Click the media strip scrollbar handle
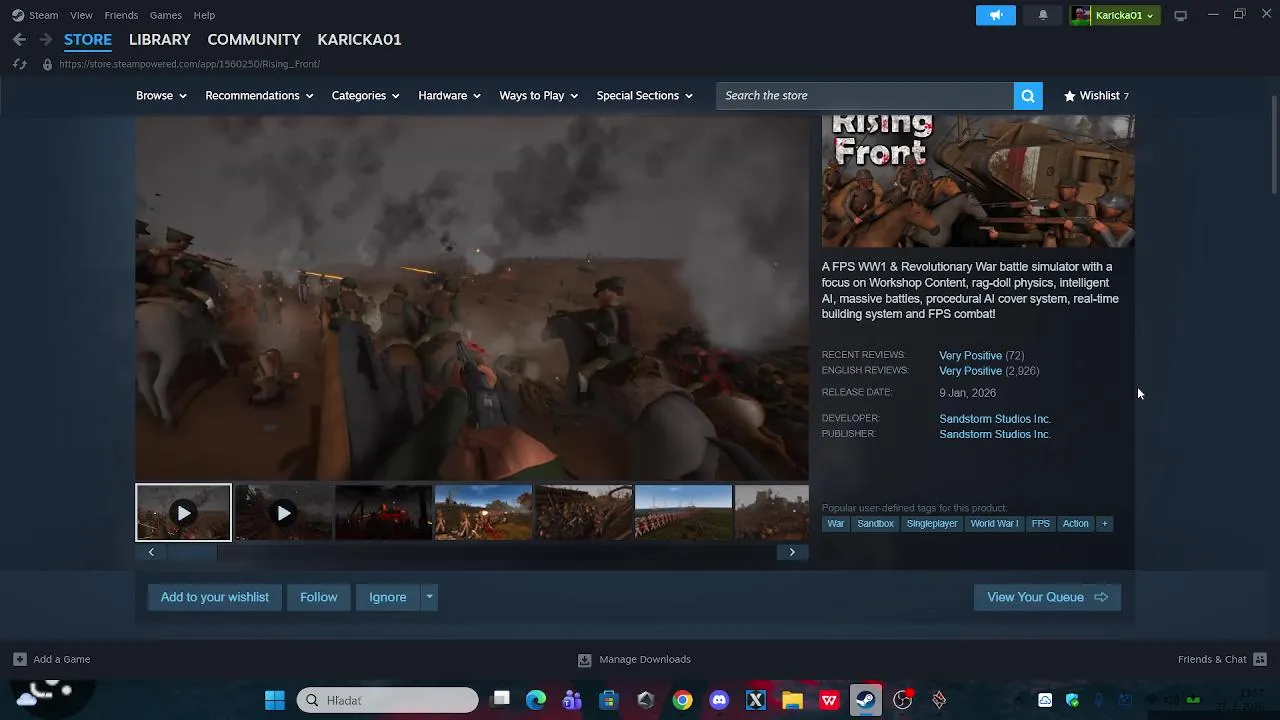This screenshot has width=1280, height=720. pos(193,552)
